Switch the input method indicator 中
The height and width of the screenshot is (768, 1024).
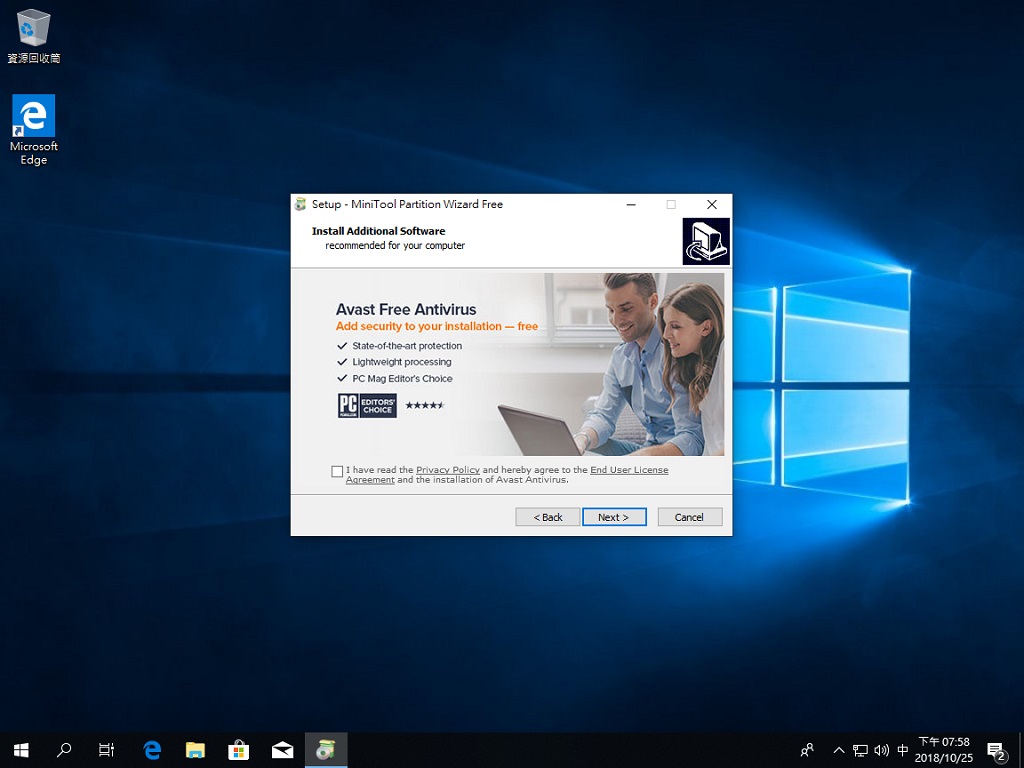(x=903, y=750)
